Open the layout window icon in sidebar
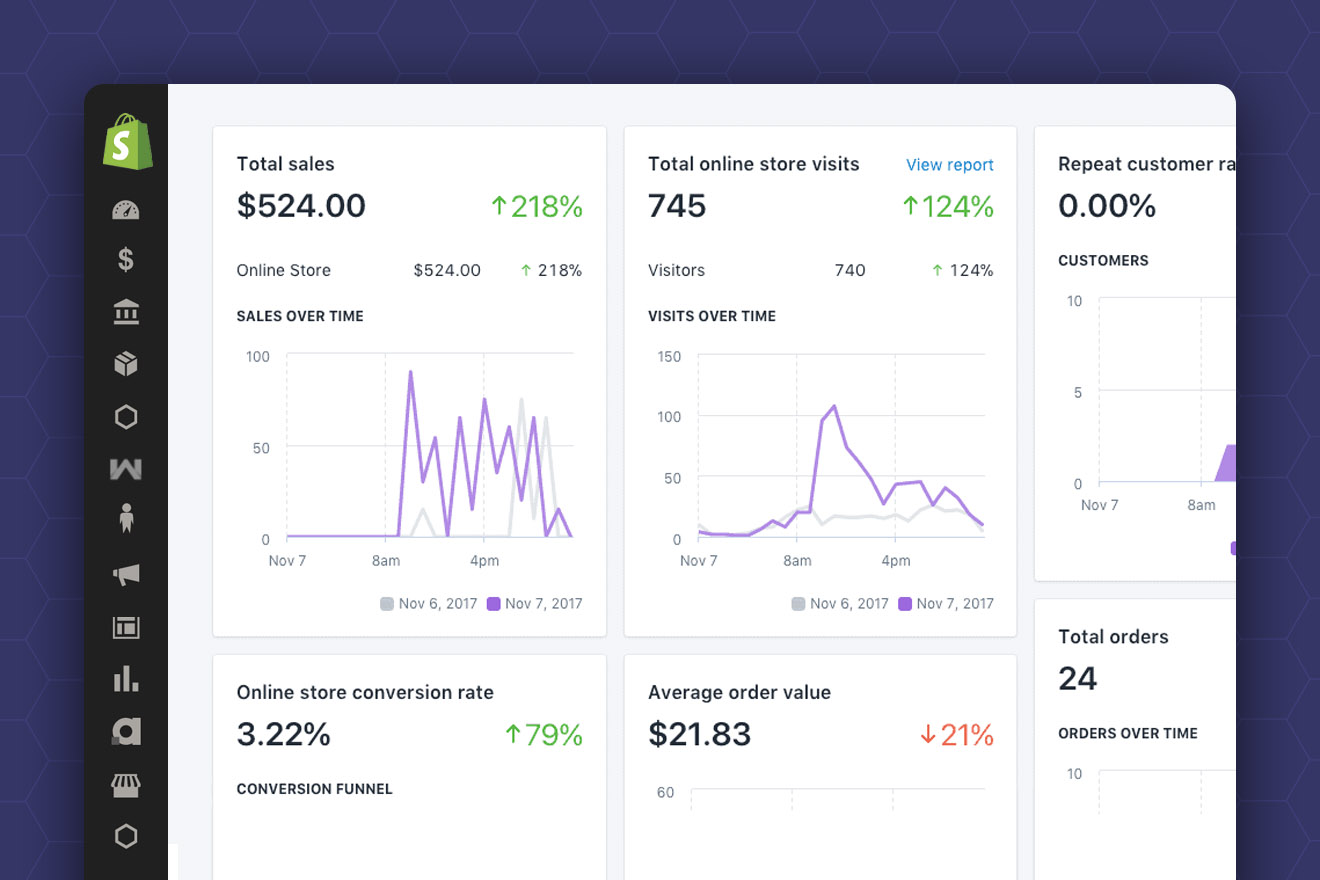The image size is (1320, 880). click(x=126, y=628)
